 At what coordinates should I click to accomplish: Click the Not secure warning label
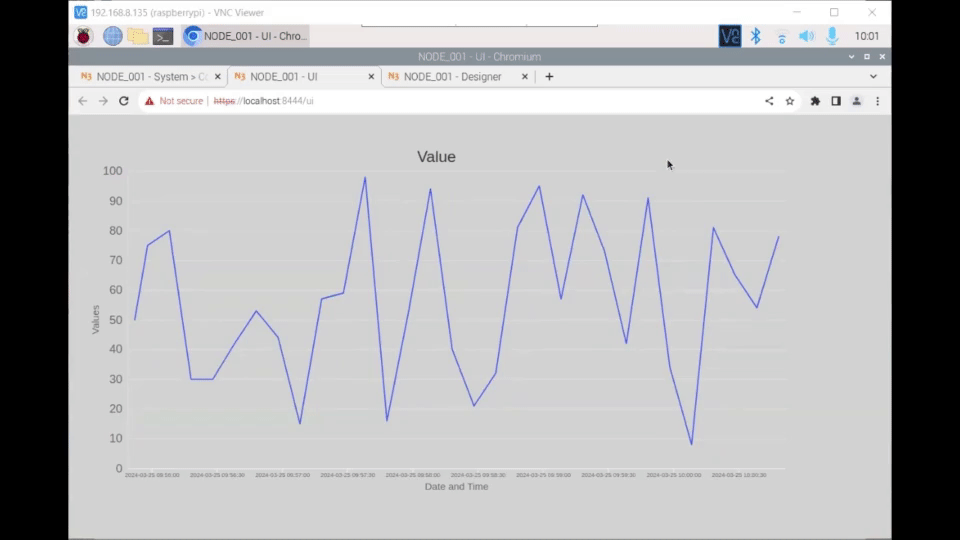click(174, 101)
